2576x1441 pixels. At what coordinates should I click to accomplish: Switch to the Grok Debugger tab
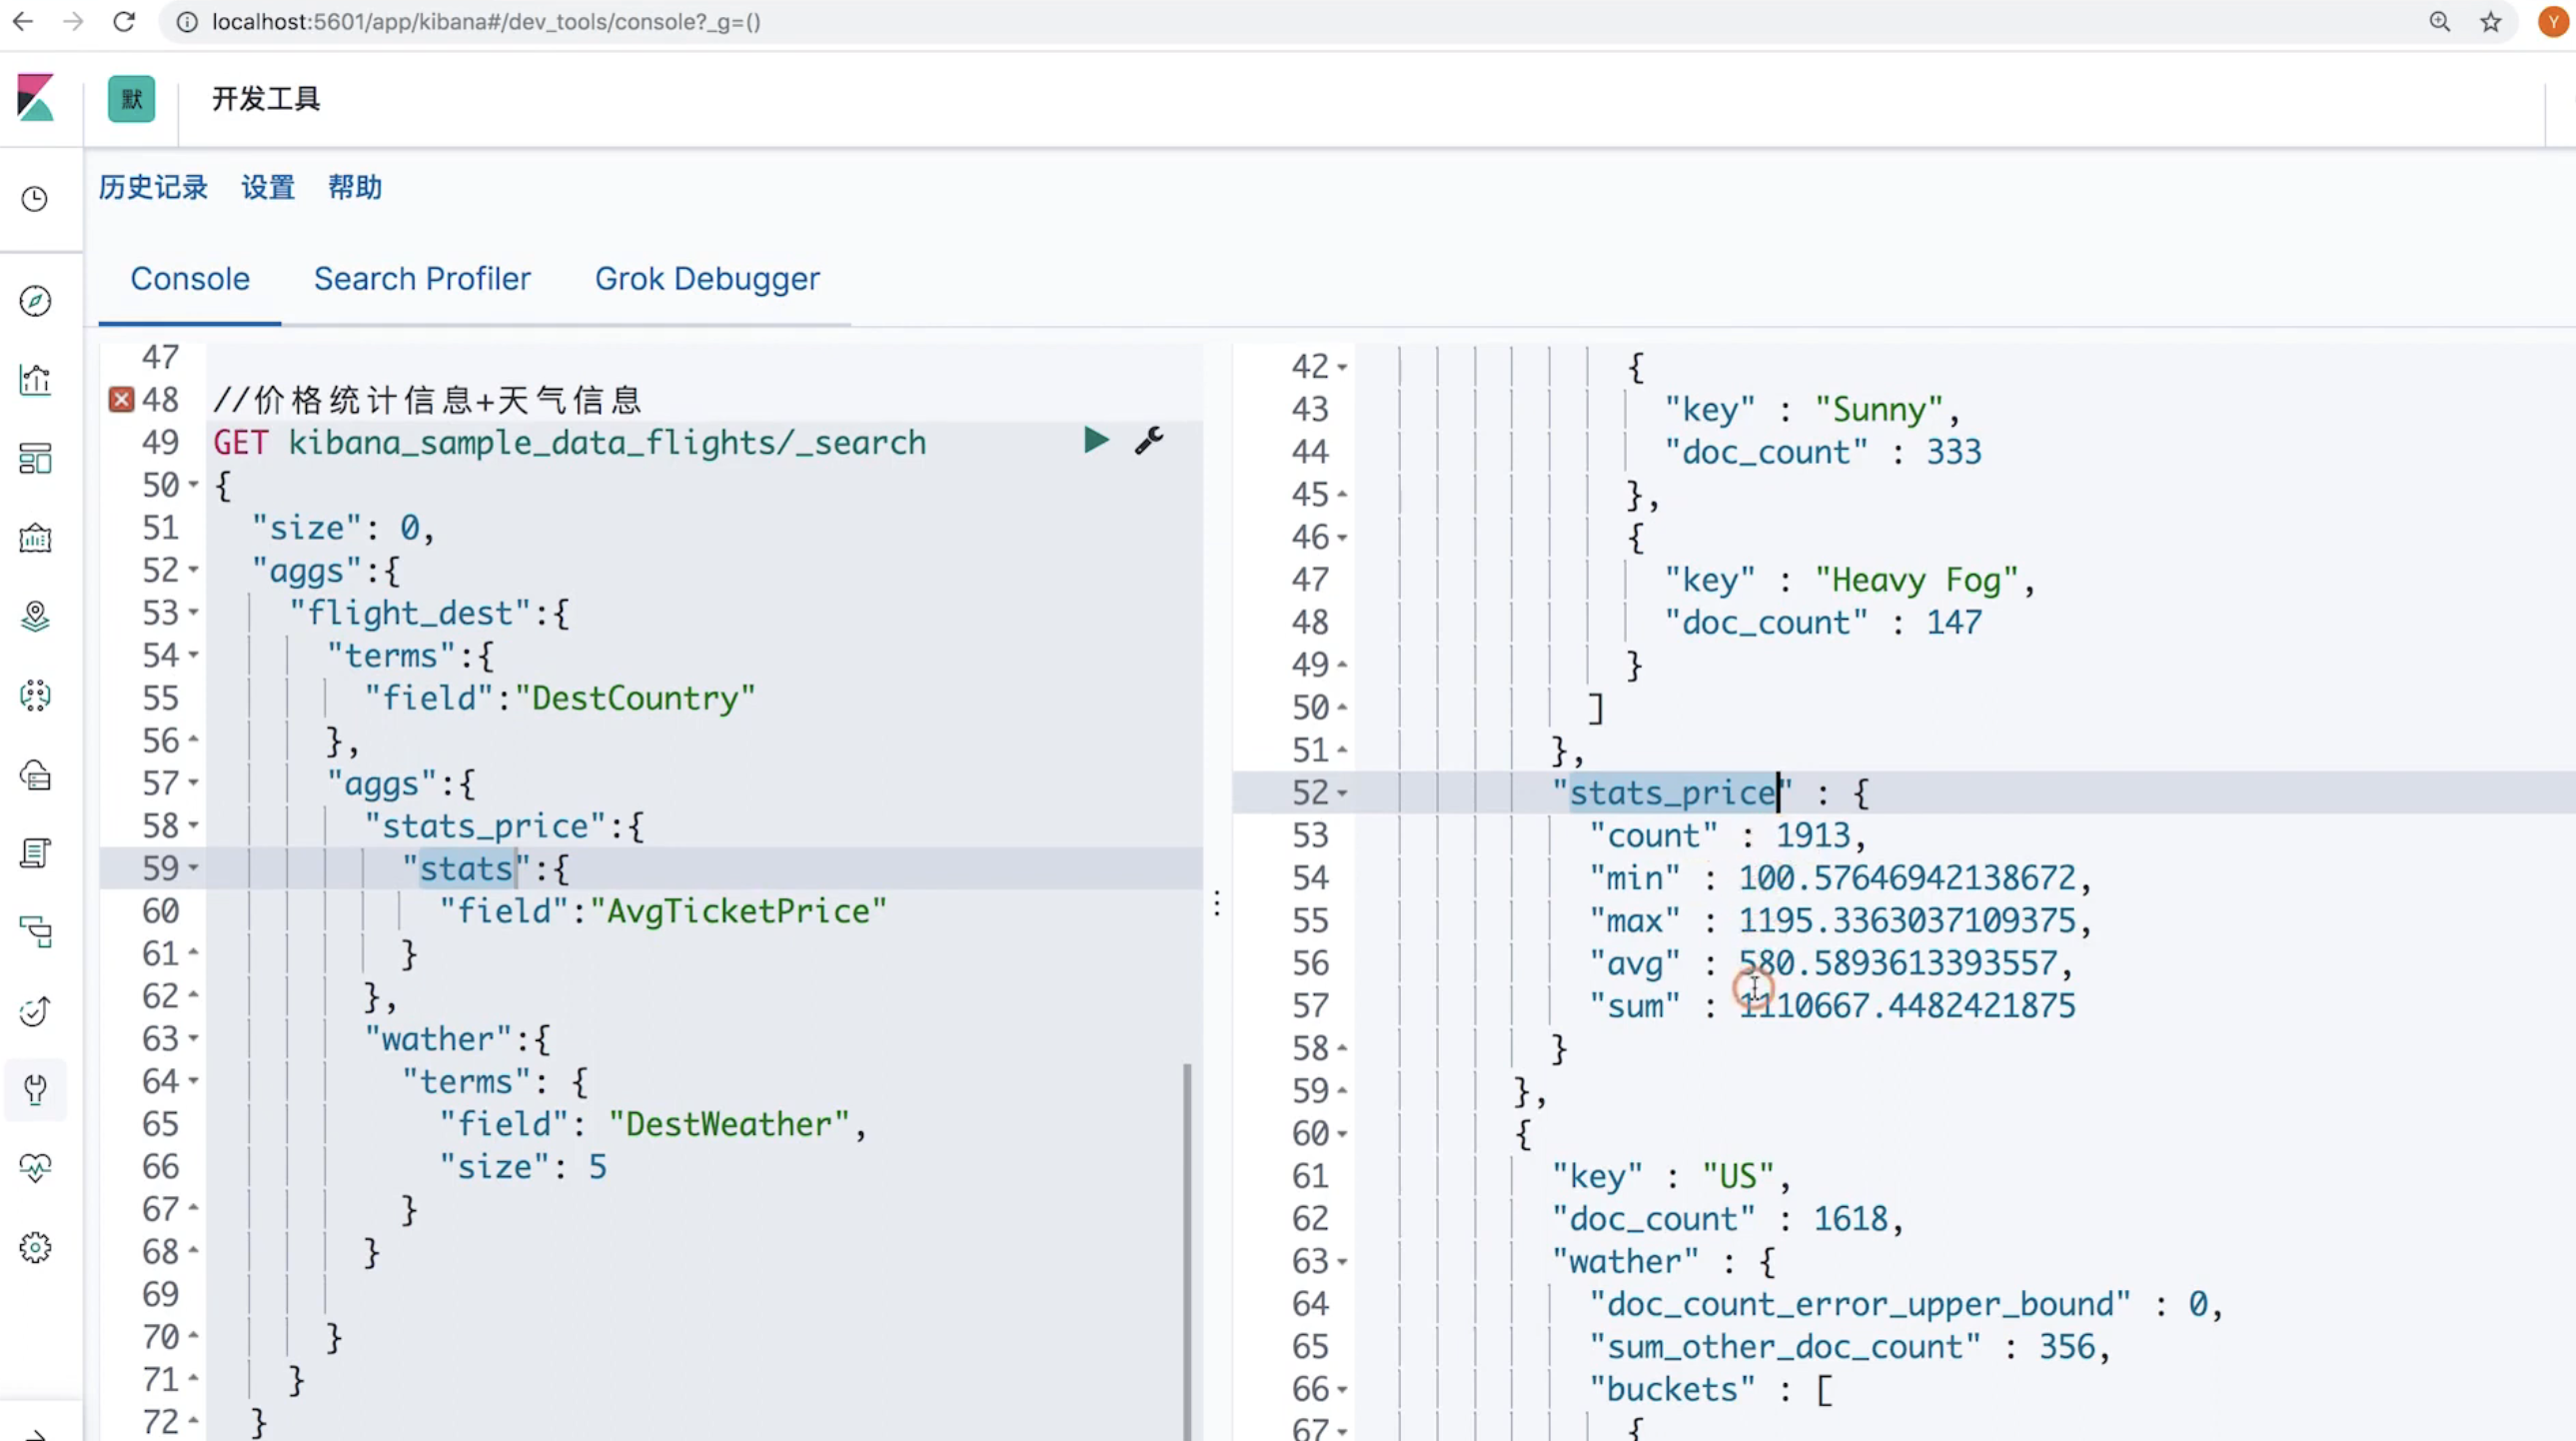pyautogui.click(x=707, y=279)
